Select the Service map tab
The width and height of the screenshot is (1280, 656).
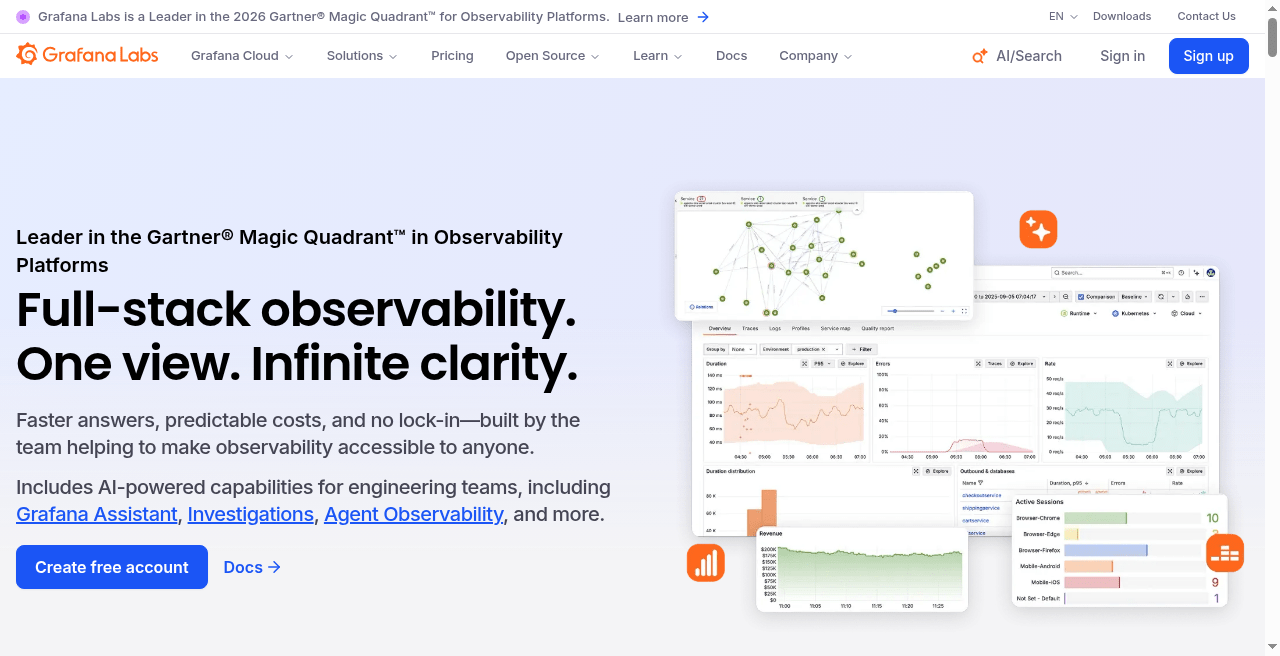pos(835,328)
